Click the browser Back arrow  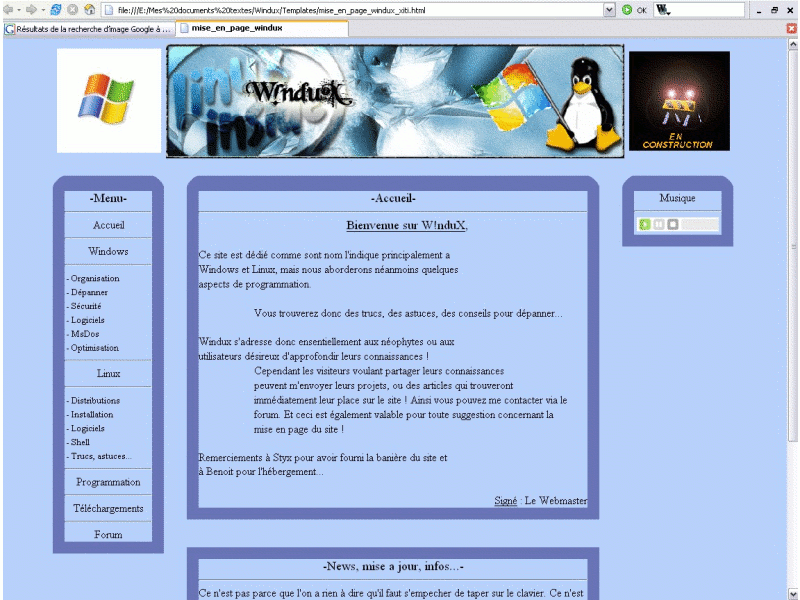pyautogui.click(x=8, y=9)
